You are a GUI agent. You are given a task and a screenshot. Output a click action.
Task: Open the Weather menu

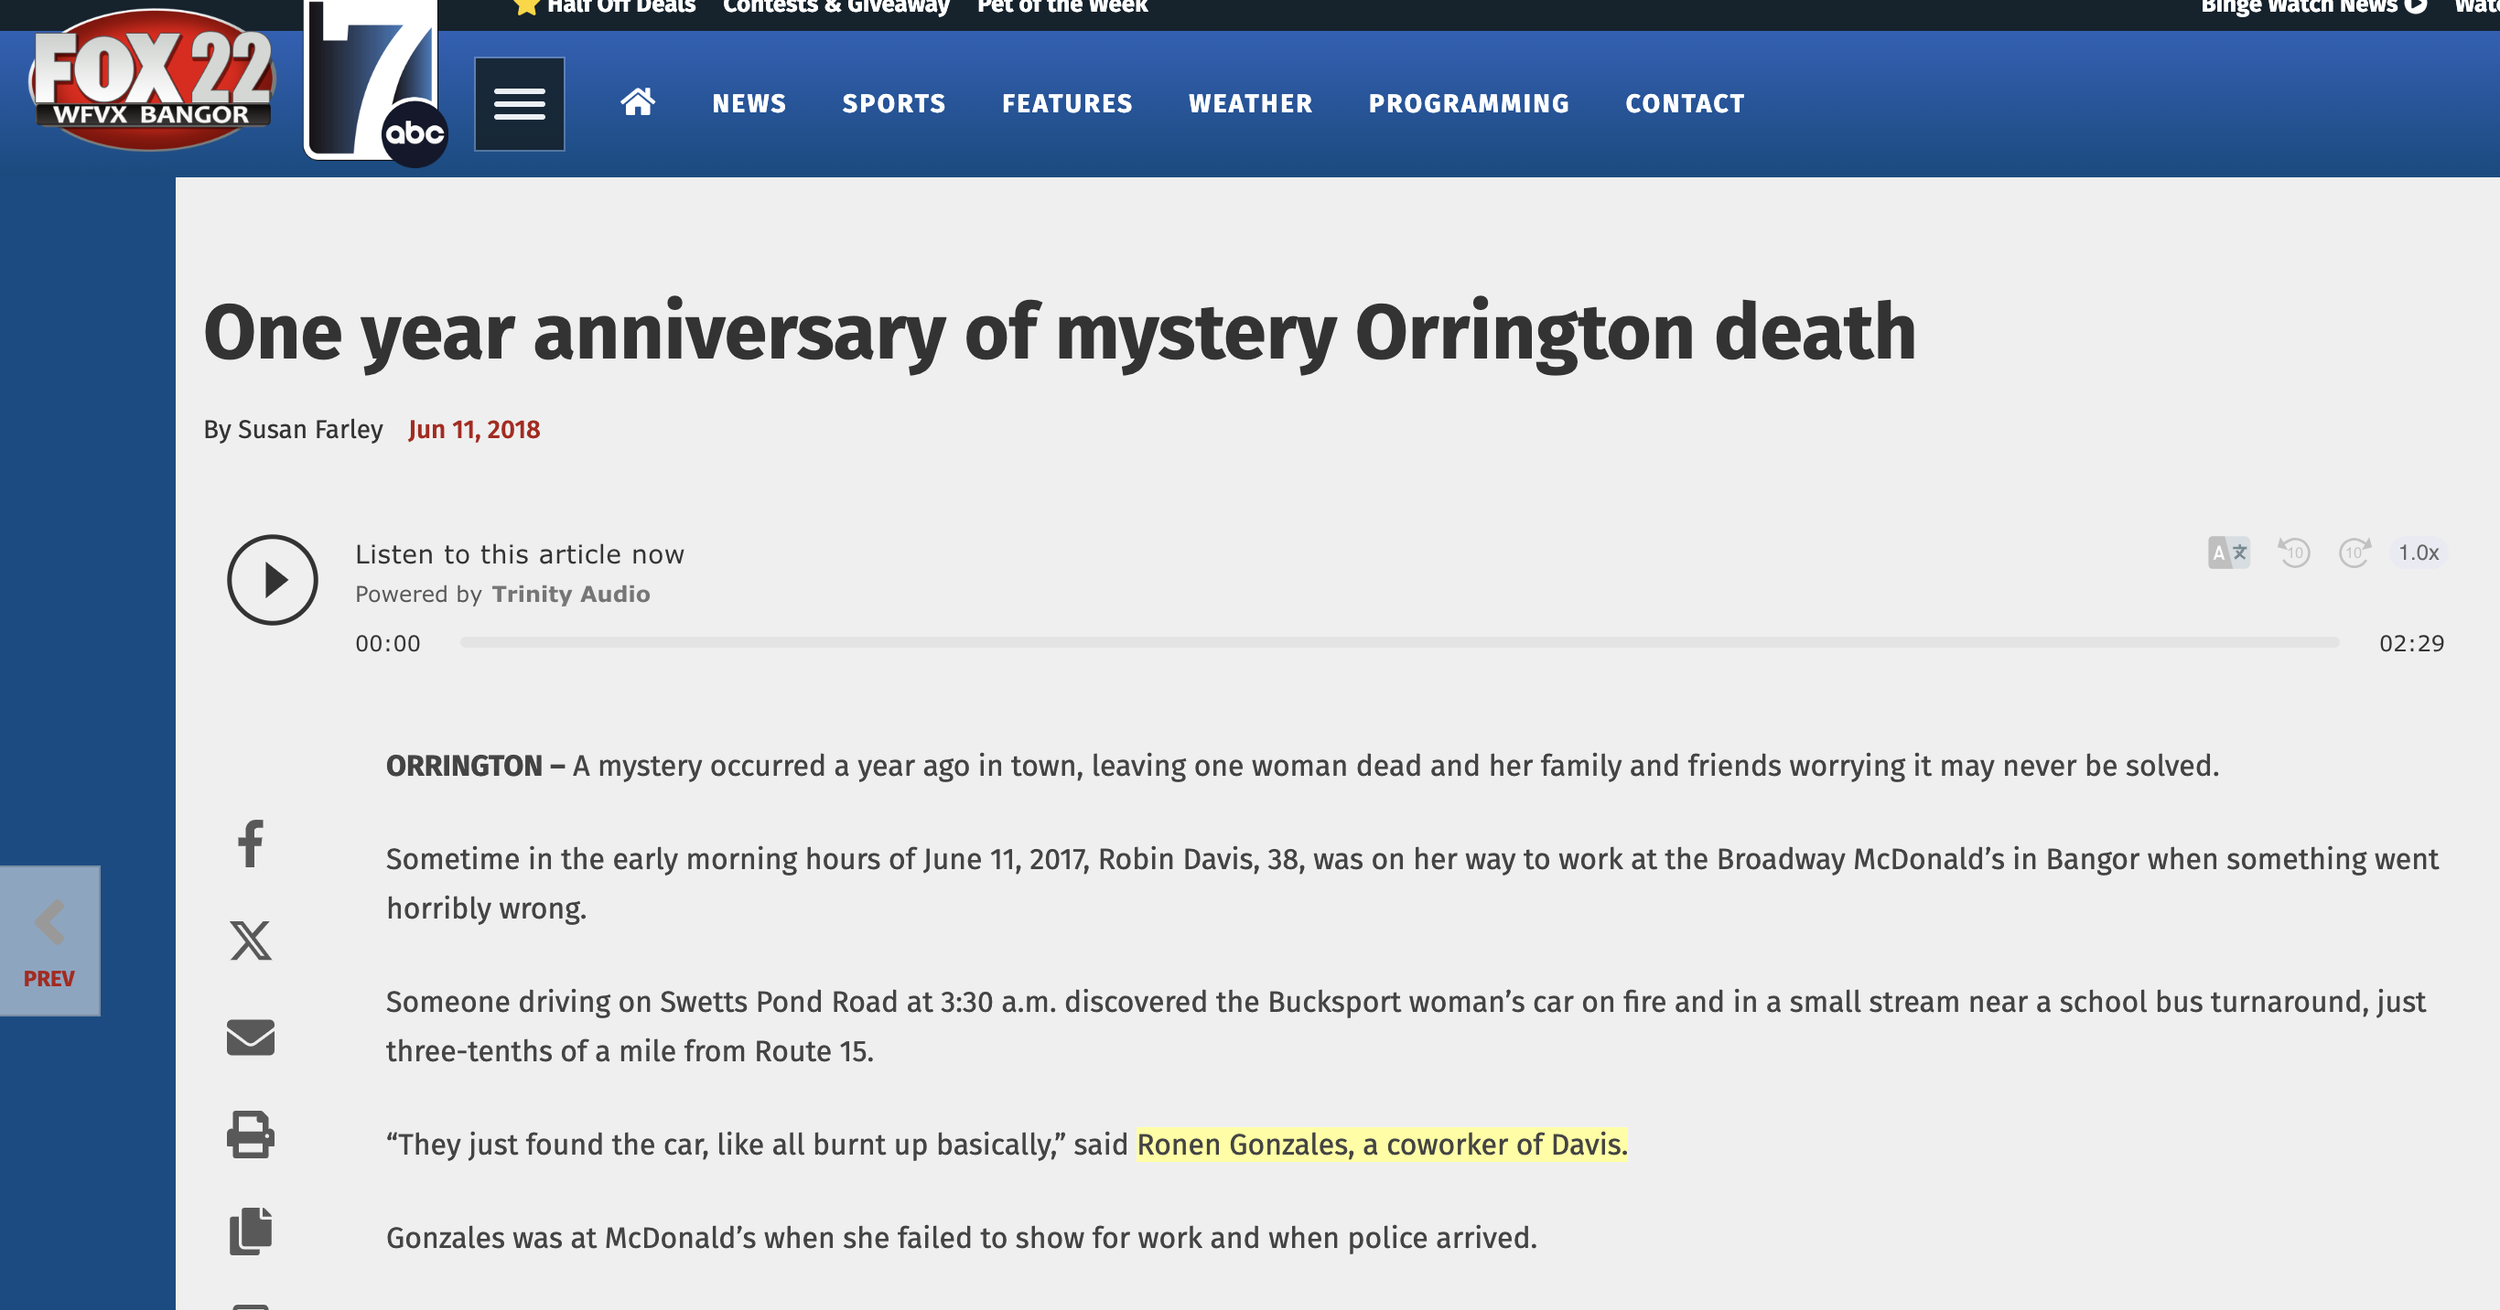point(1250,104)
